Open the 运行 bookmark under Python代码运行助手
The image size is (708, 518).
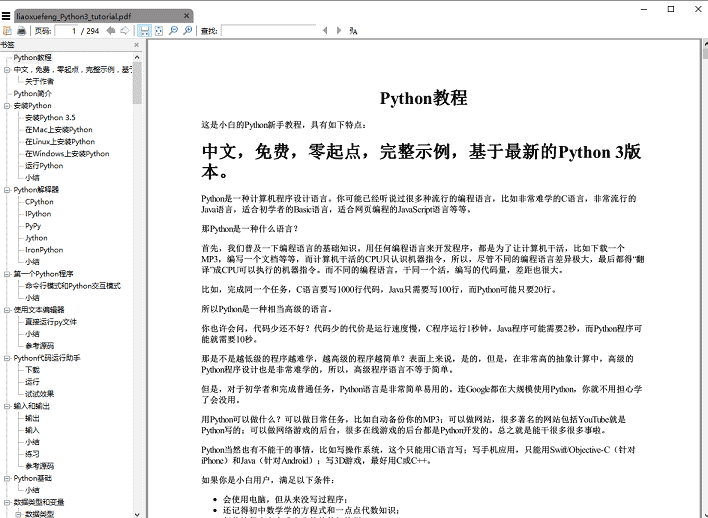tap(32, 382)
